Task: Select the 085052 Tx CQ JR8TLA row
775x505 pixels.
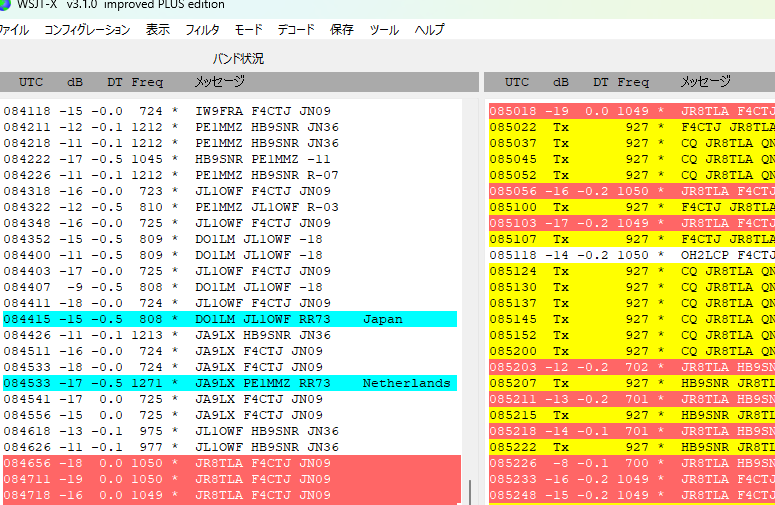Action: 632,175
